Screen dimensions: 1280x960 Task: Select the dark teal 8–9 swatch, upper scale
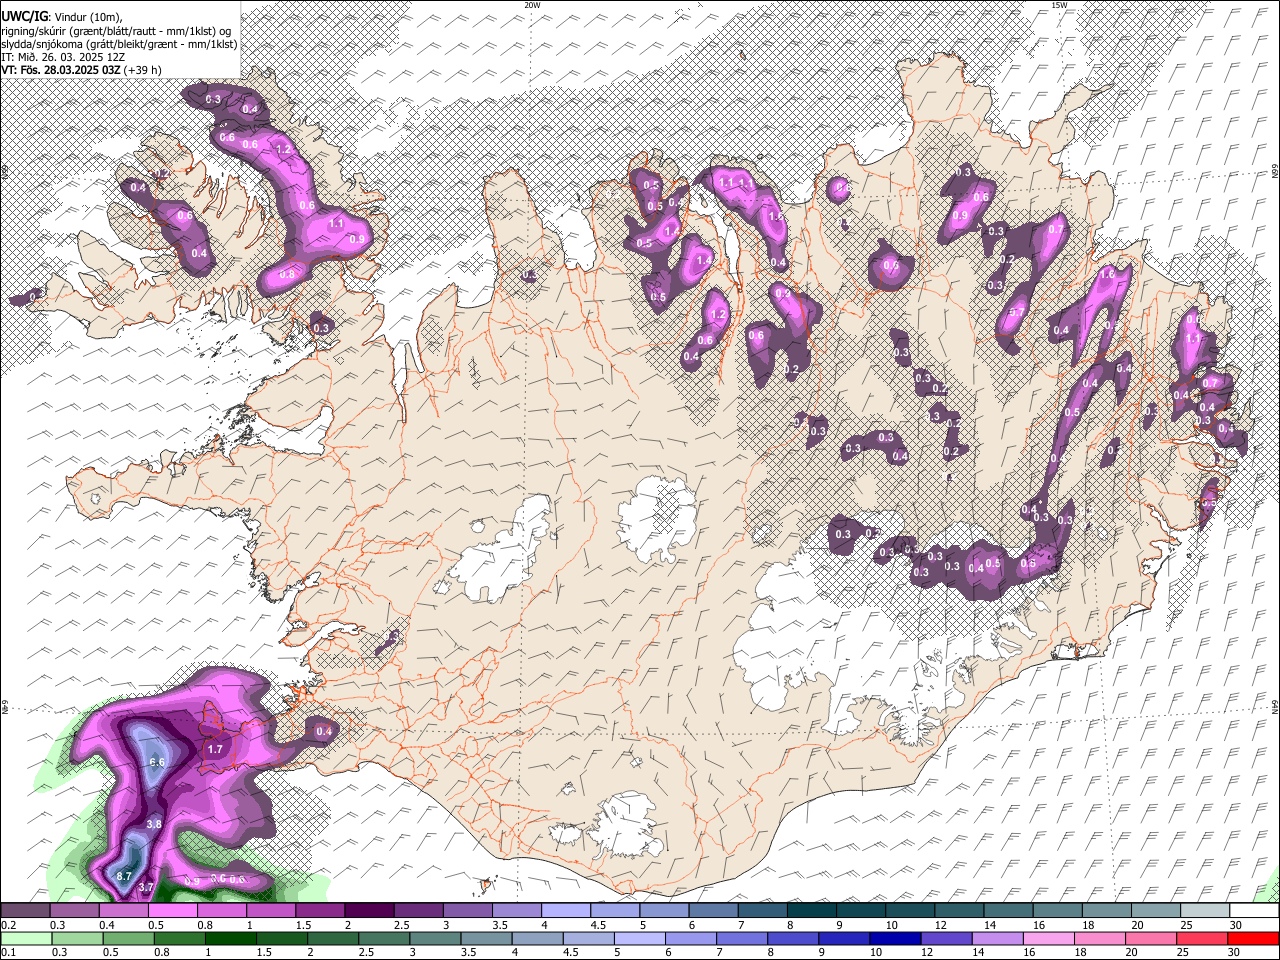[x=812, y=910]
